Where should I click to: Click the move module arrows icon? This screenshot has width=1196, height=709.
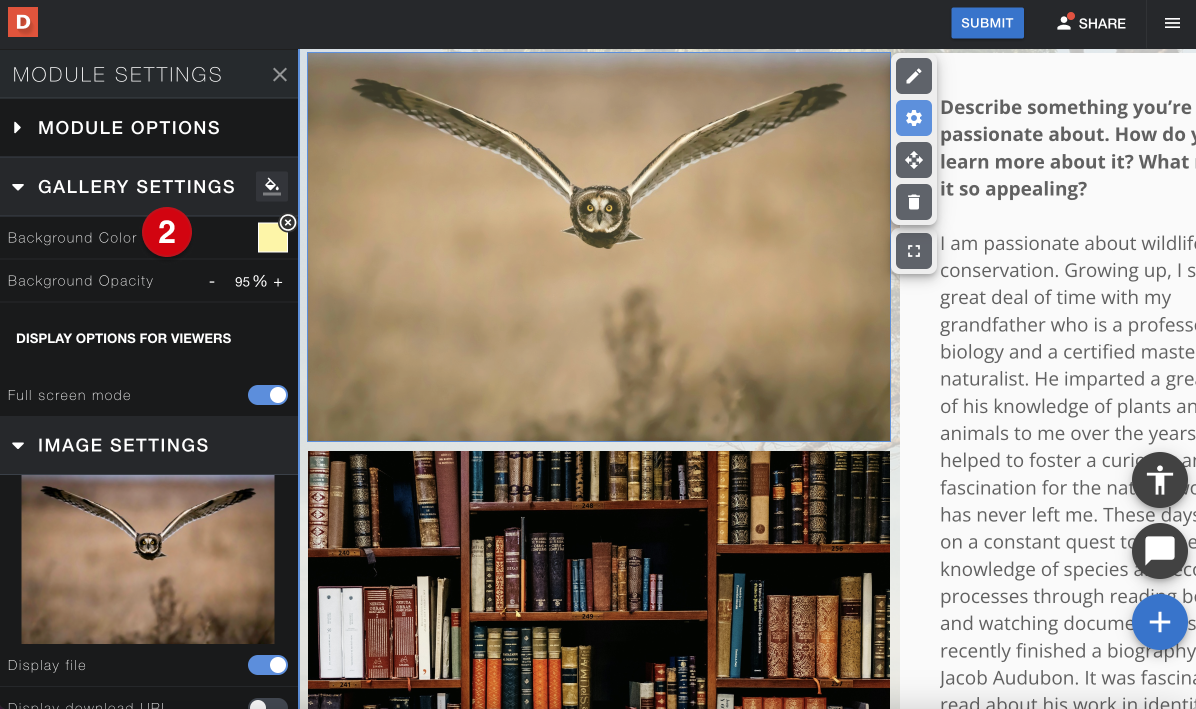914,160
